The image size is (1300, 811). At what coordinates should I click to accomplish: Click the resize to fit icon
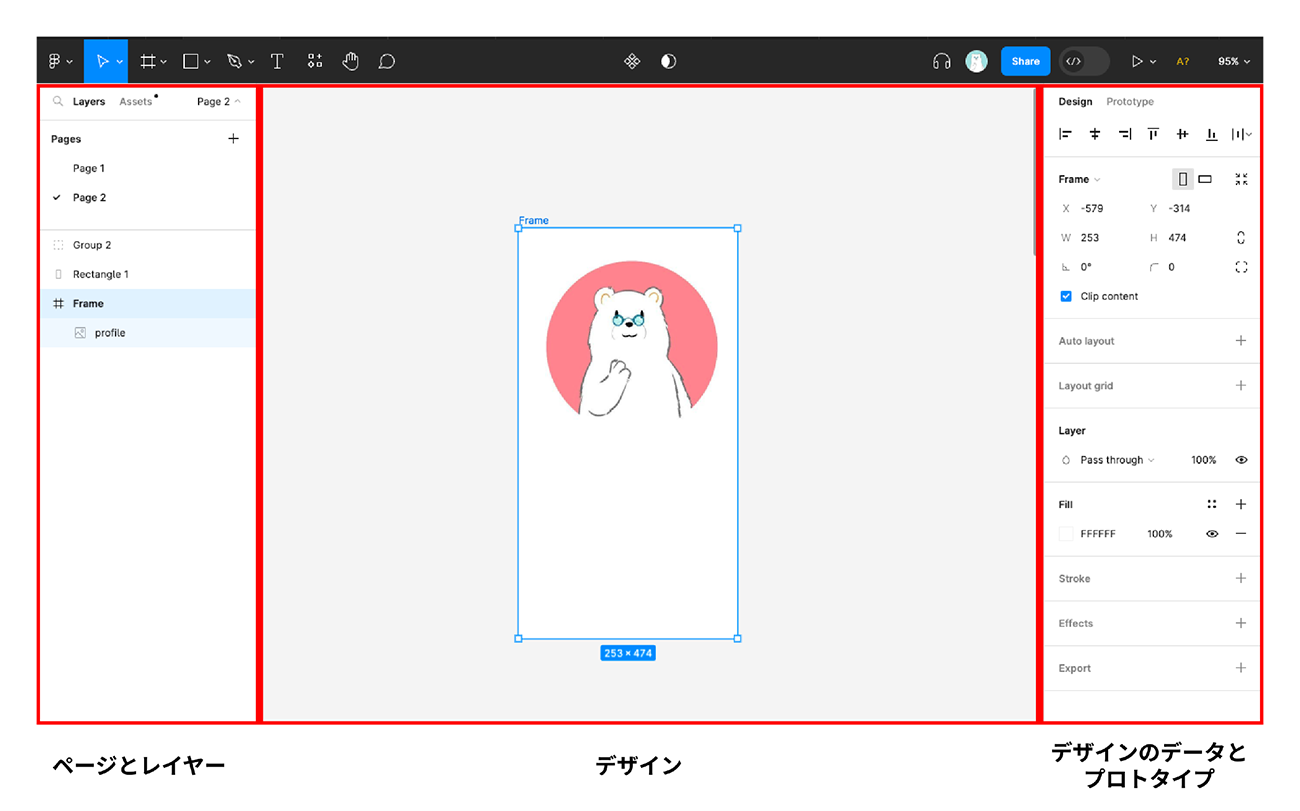[1241, 179]
